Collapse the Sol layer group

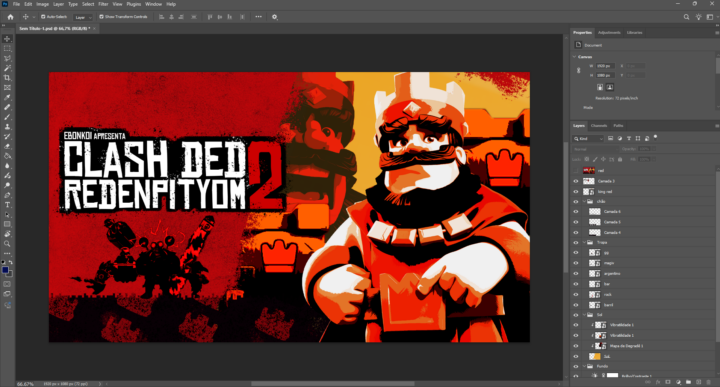pyautogui.click(x=585, y=315)
